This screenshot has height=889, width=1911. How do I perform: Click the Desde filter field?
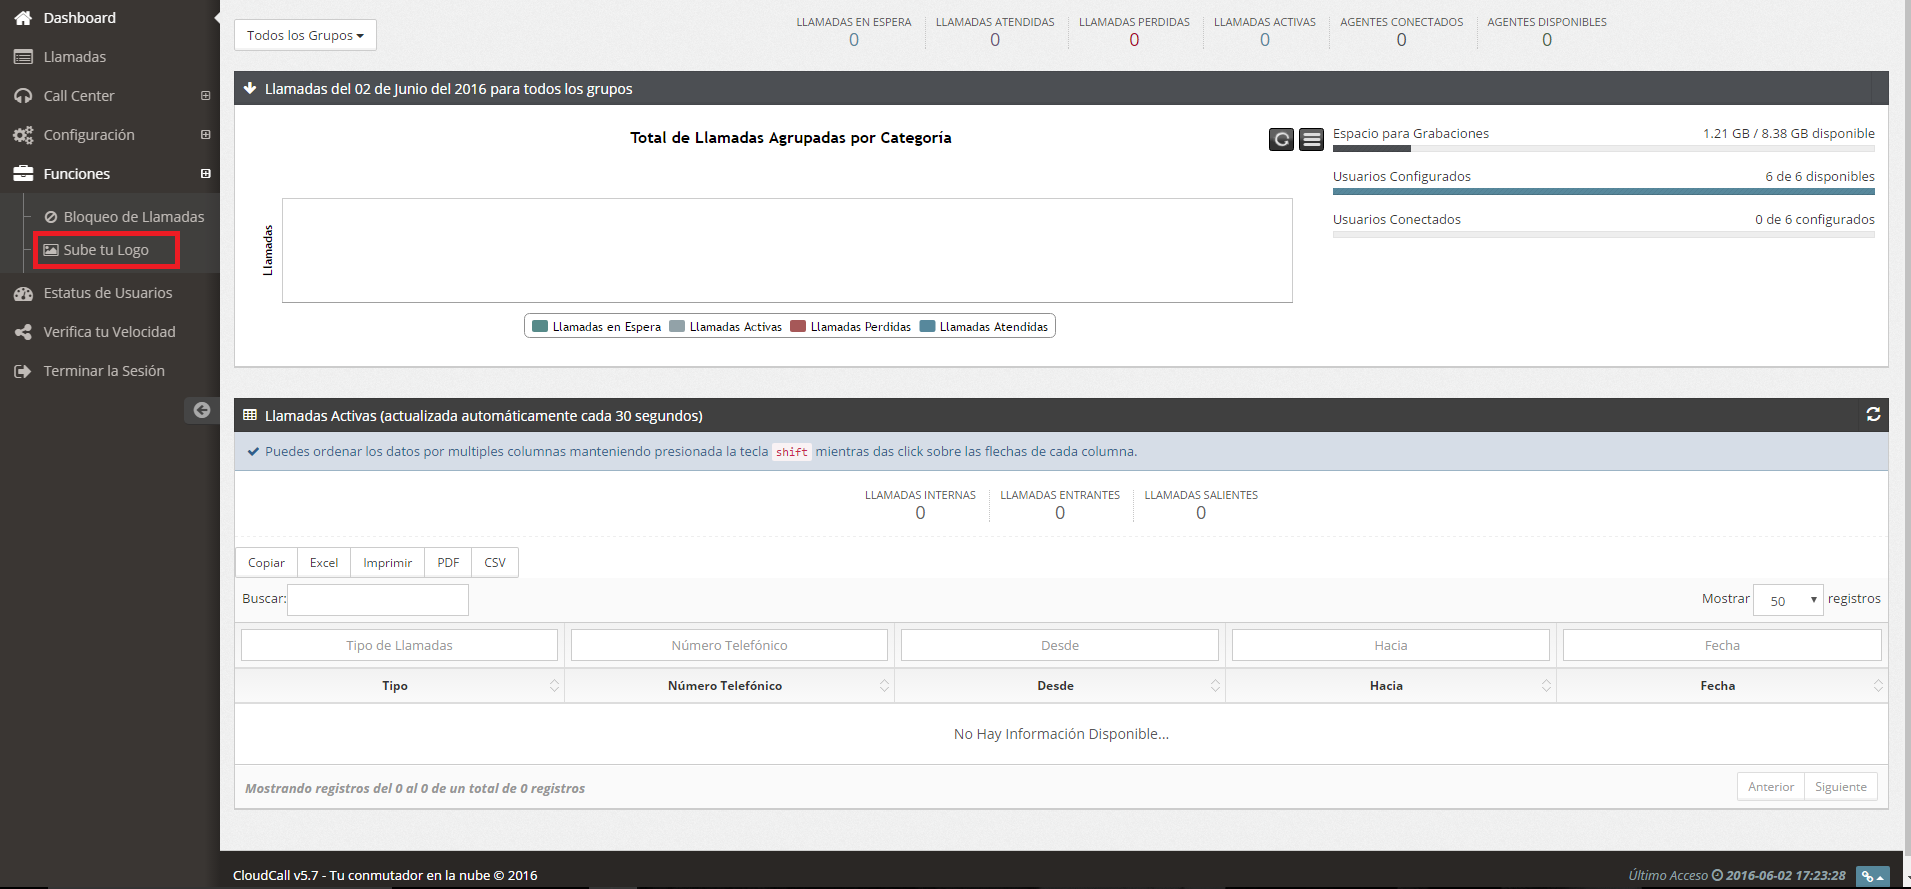point(1060,645)
